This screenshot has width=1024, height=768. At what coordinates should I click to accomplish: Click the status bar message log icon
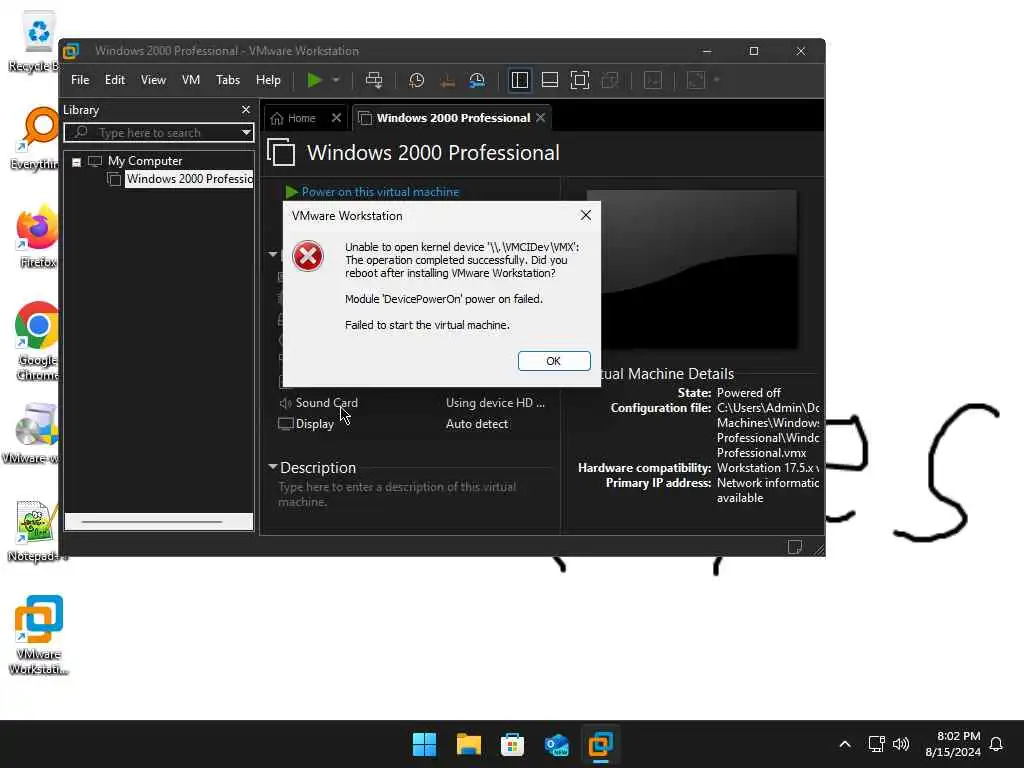click(795, 547)
